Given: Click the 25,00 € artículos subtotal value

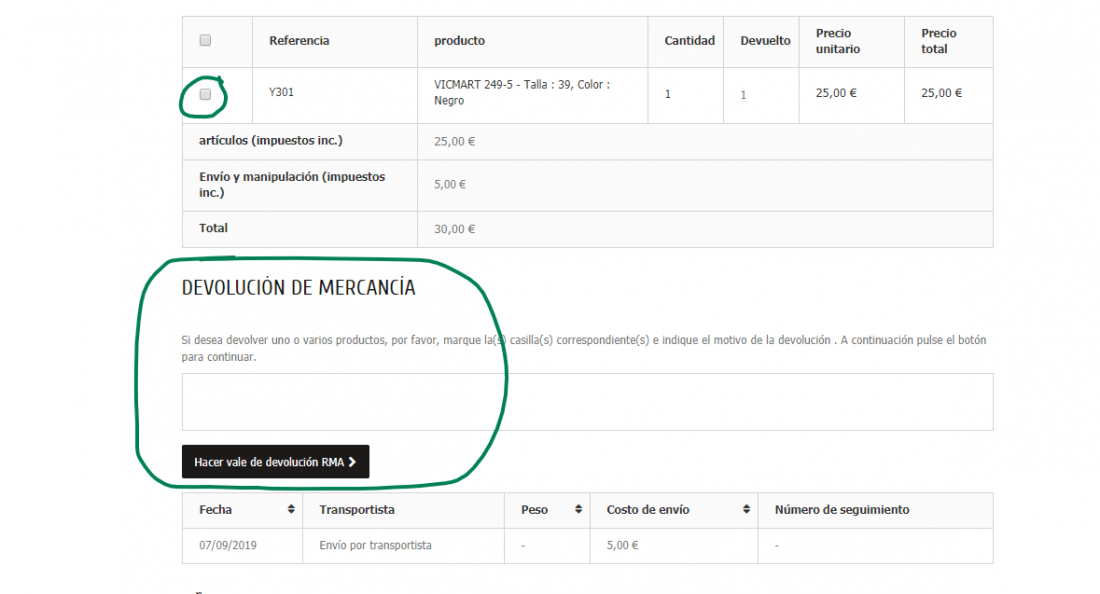Looking at the screenshot, I should 454,141.
